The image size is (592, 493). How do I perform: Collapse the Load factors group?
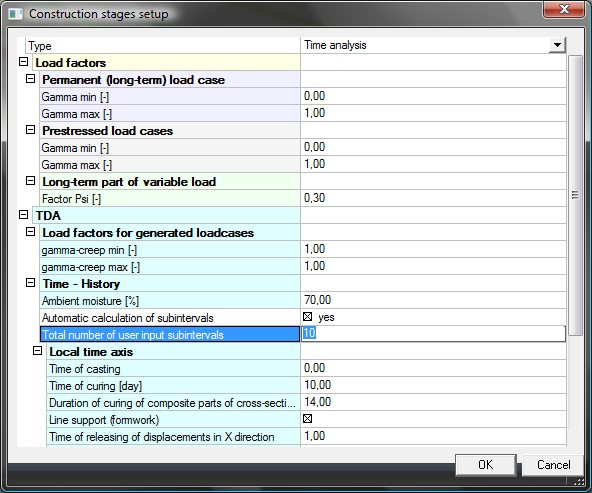(23, 62)
